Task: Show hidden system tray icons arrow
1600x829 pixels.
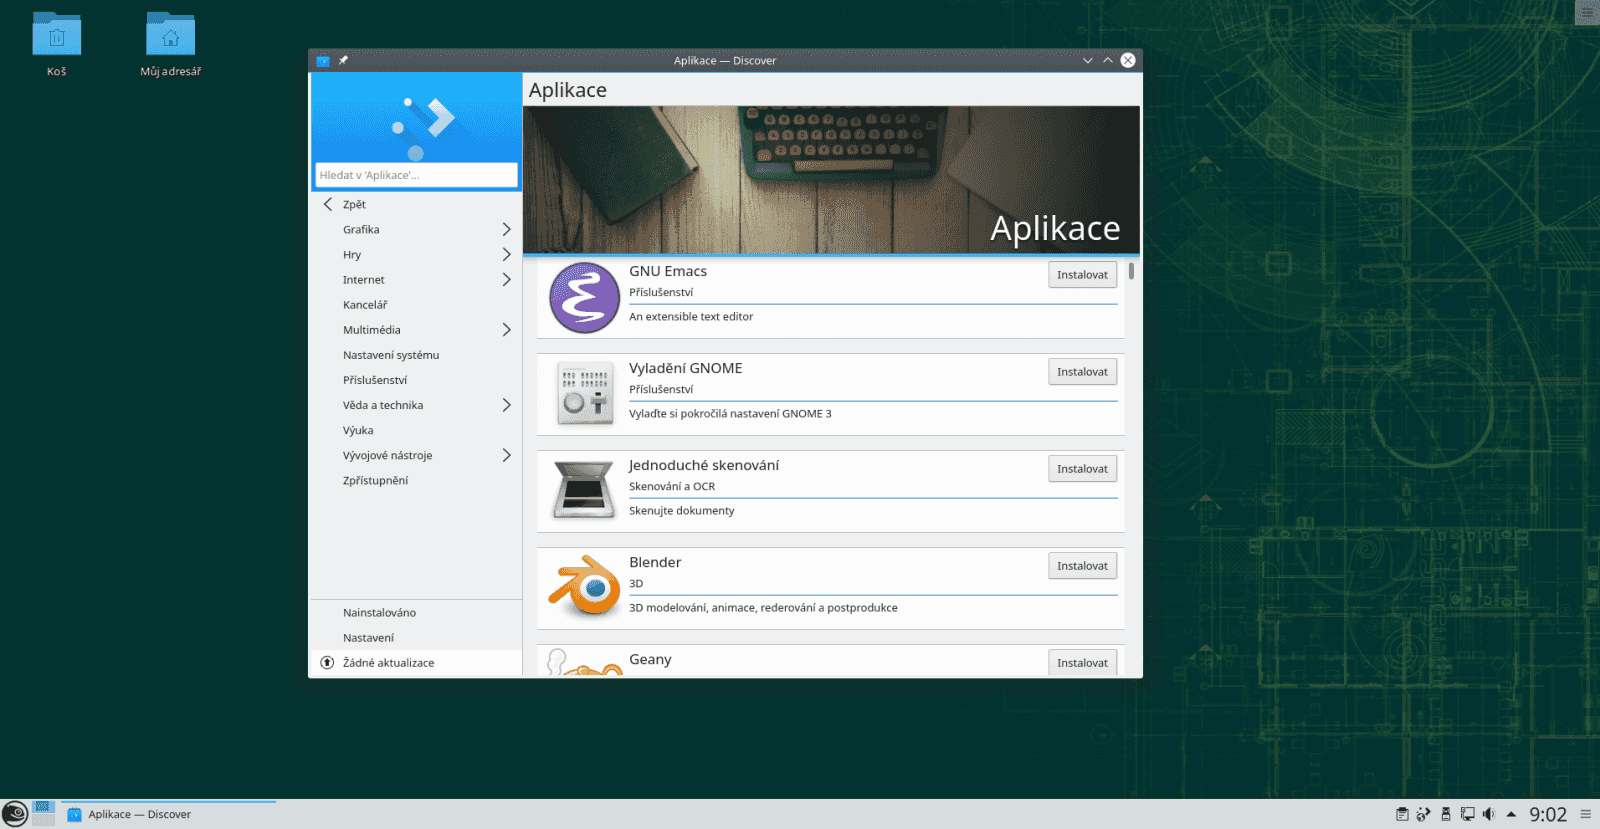Action: 1511,814
